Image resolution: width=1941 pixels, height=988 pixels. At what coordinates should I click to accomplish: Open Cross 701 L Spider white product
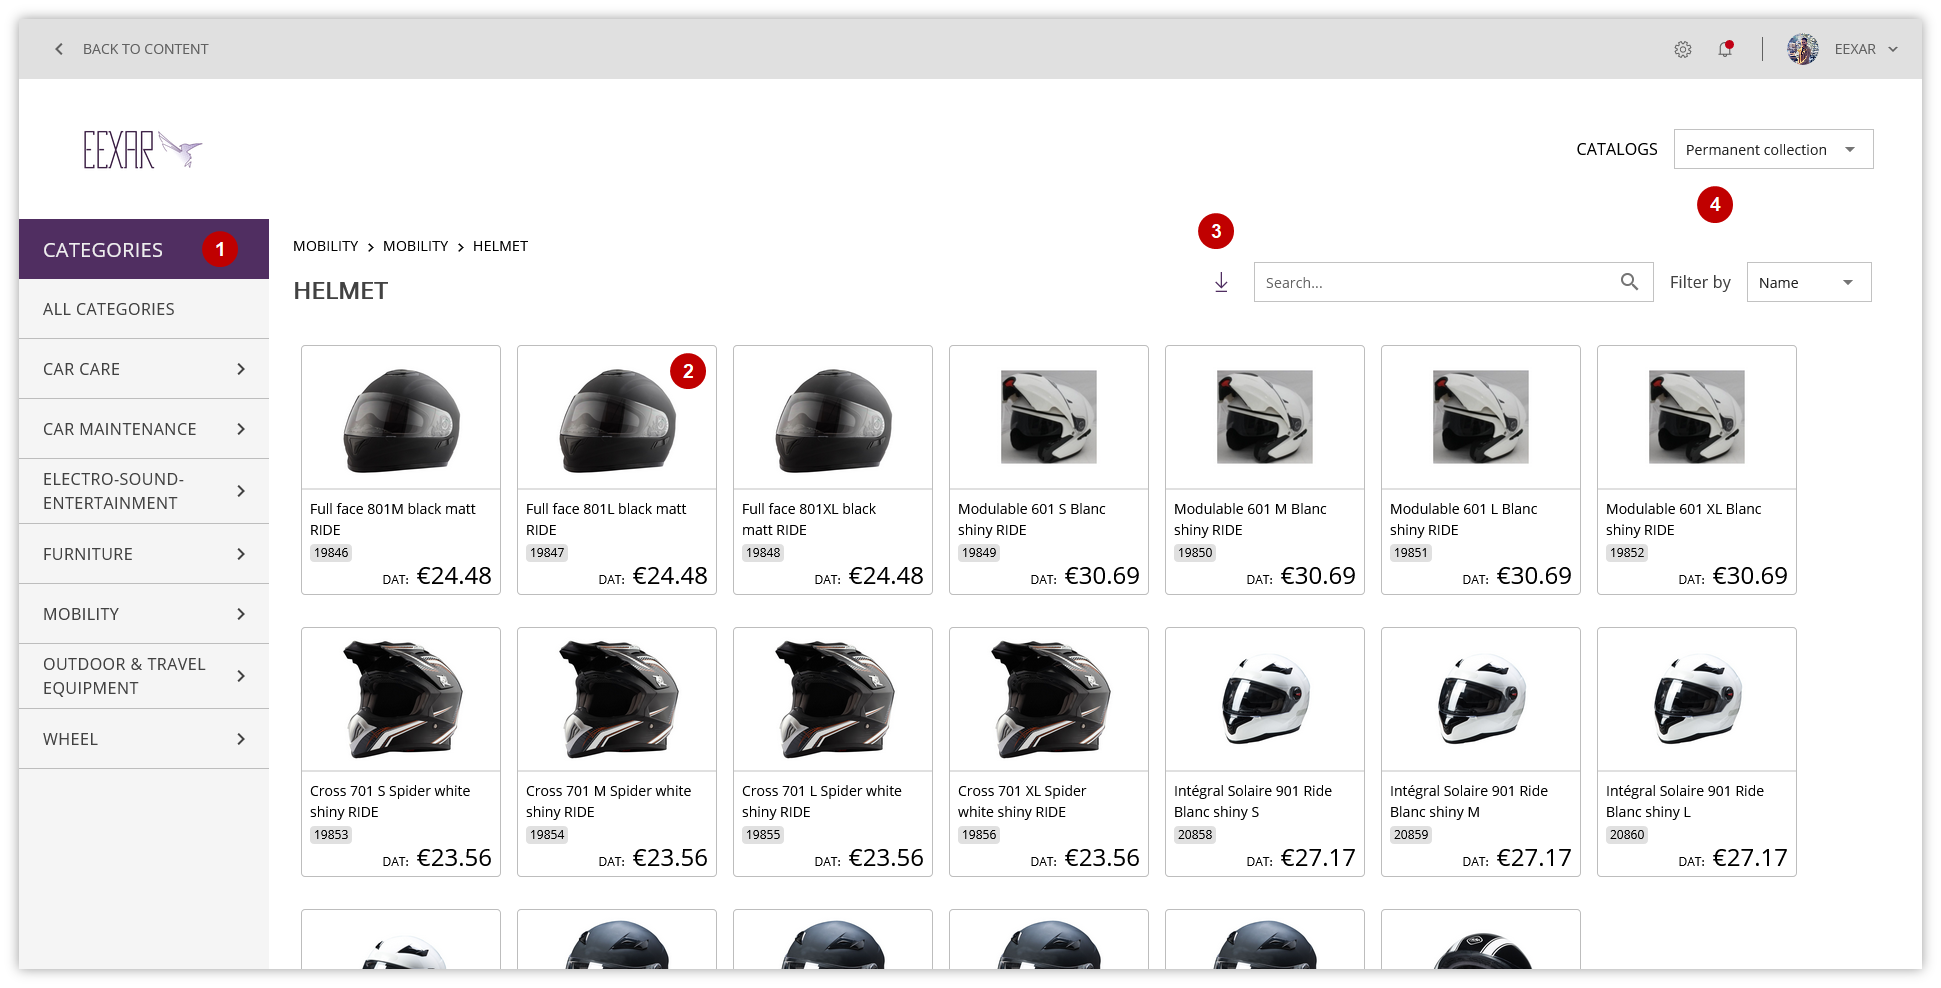(833, 752)
